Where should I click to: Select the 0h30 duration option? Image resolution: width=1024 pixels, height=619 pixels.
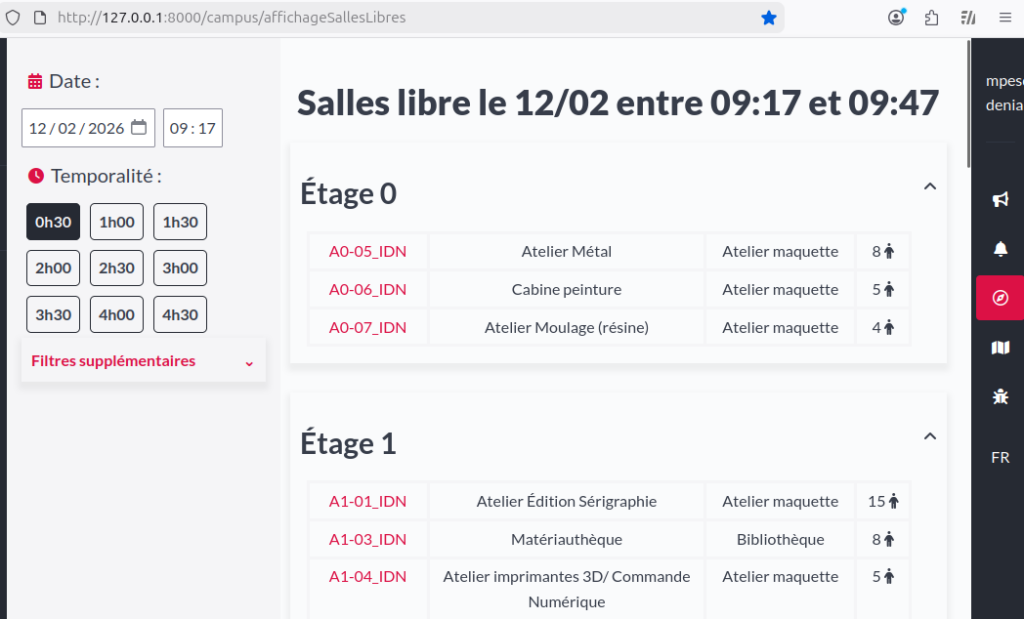tap(53, 222)
